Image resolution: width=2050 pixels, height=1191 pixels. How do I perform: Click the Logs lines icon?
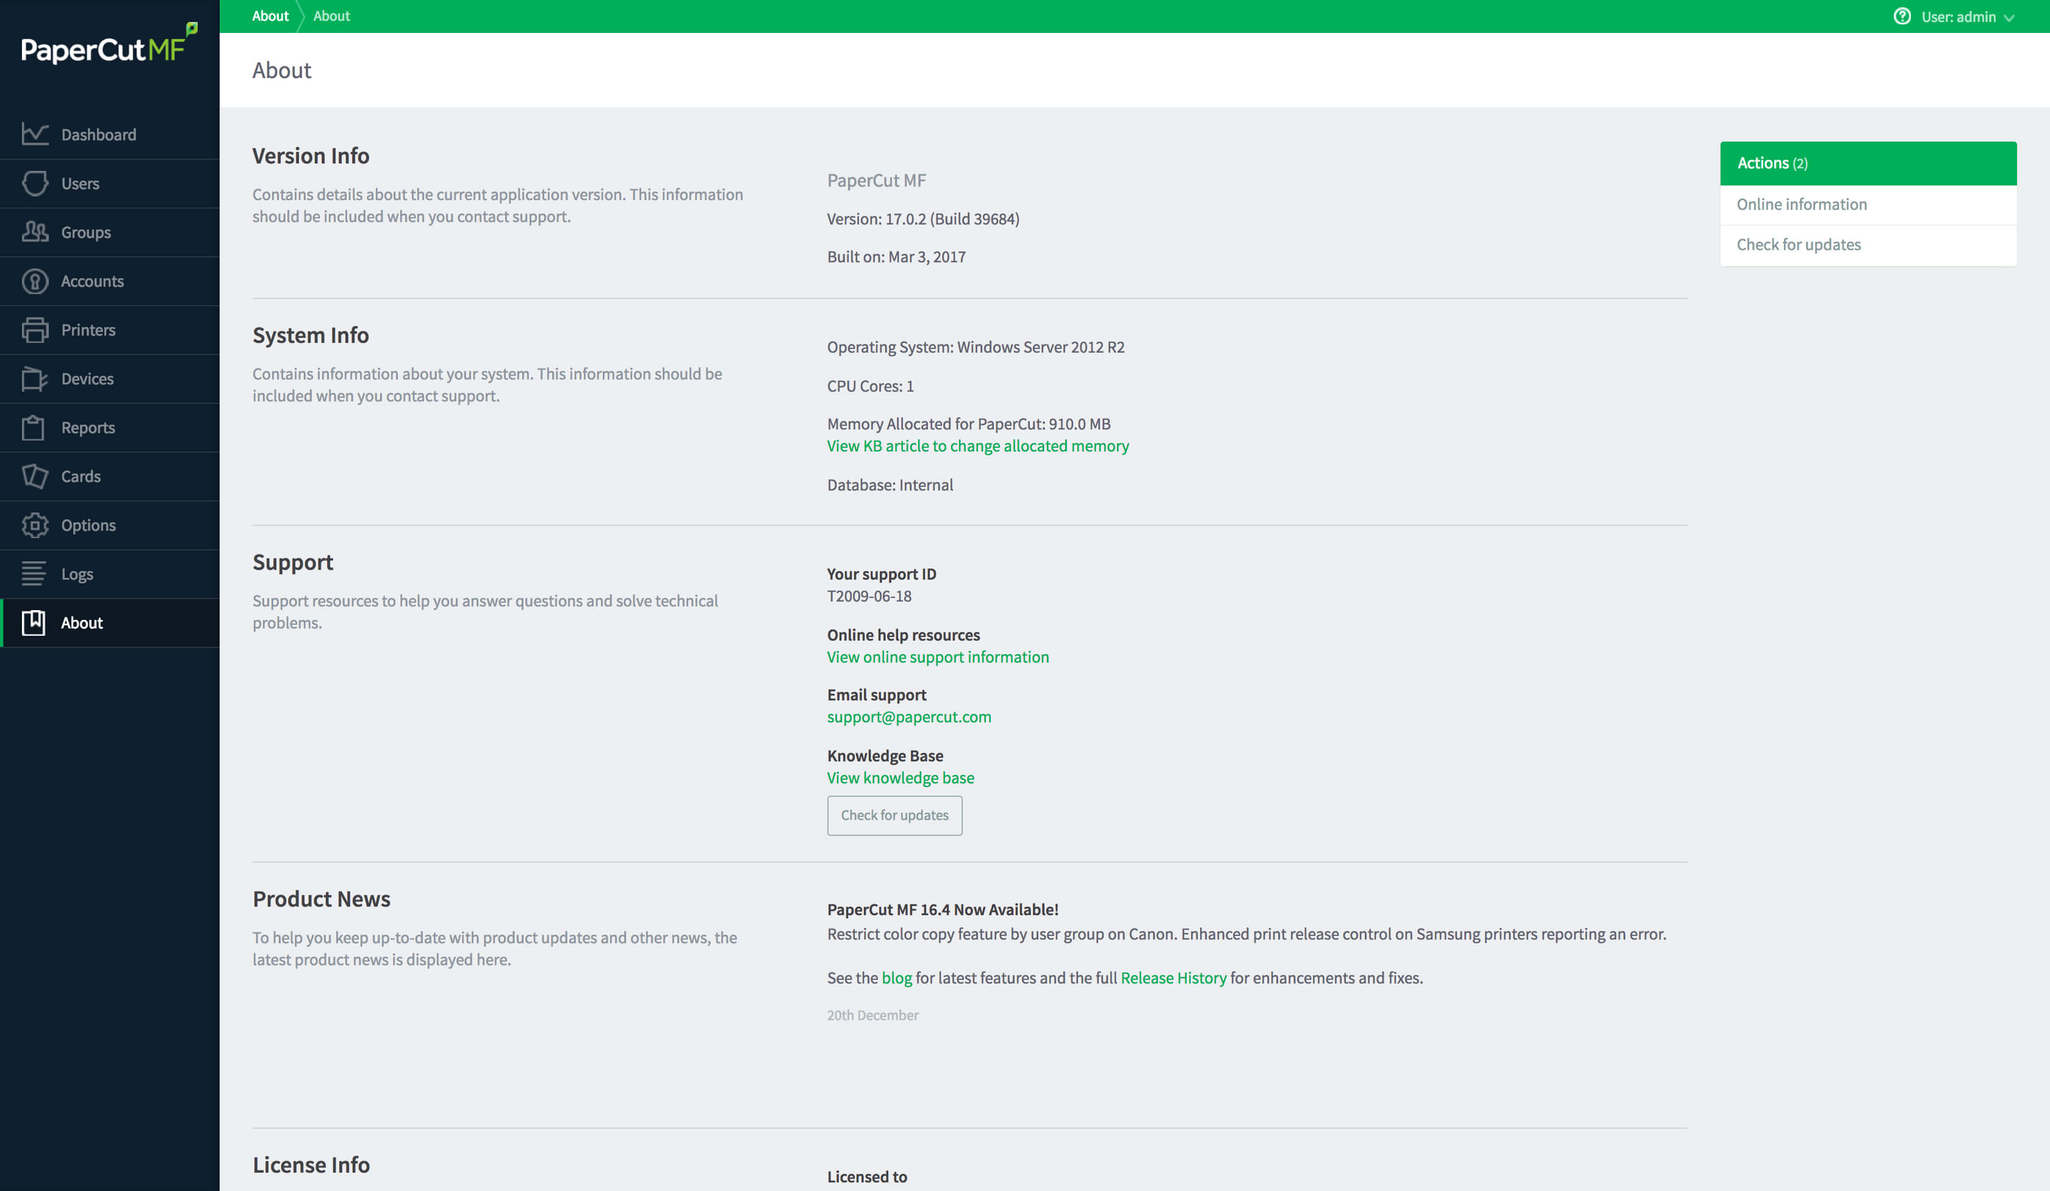coord(35,574)
